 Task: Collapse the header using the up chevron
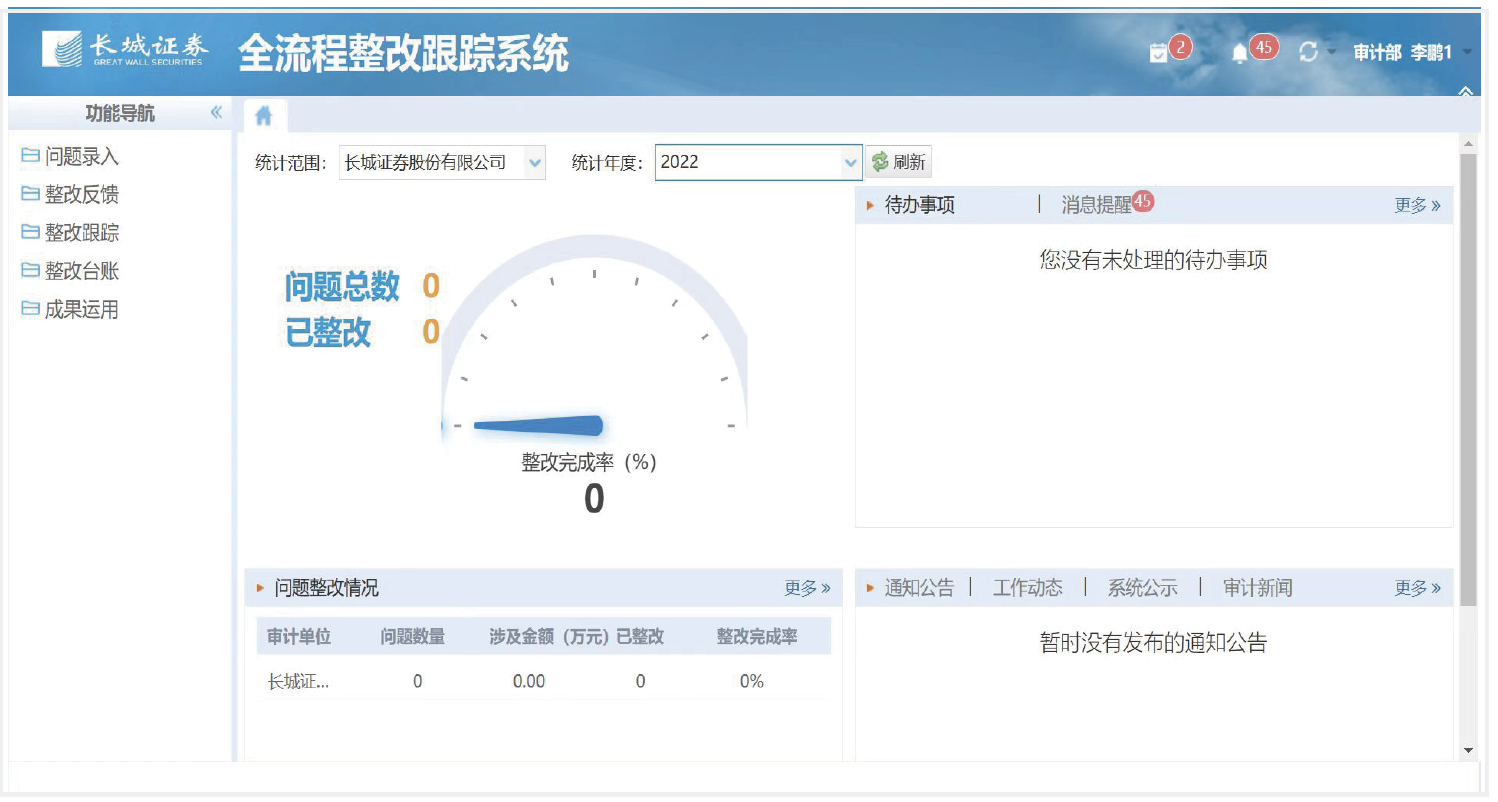[1465, 92]
